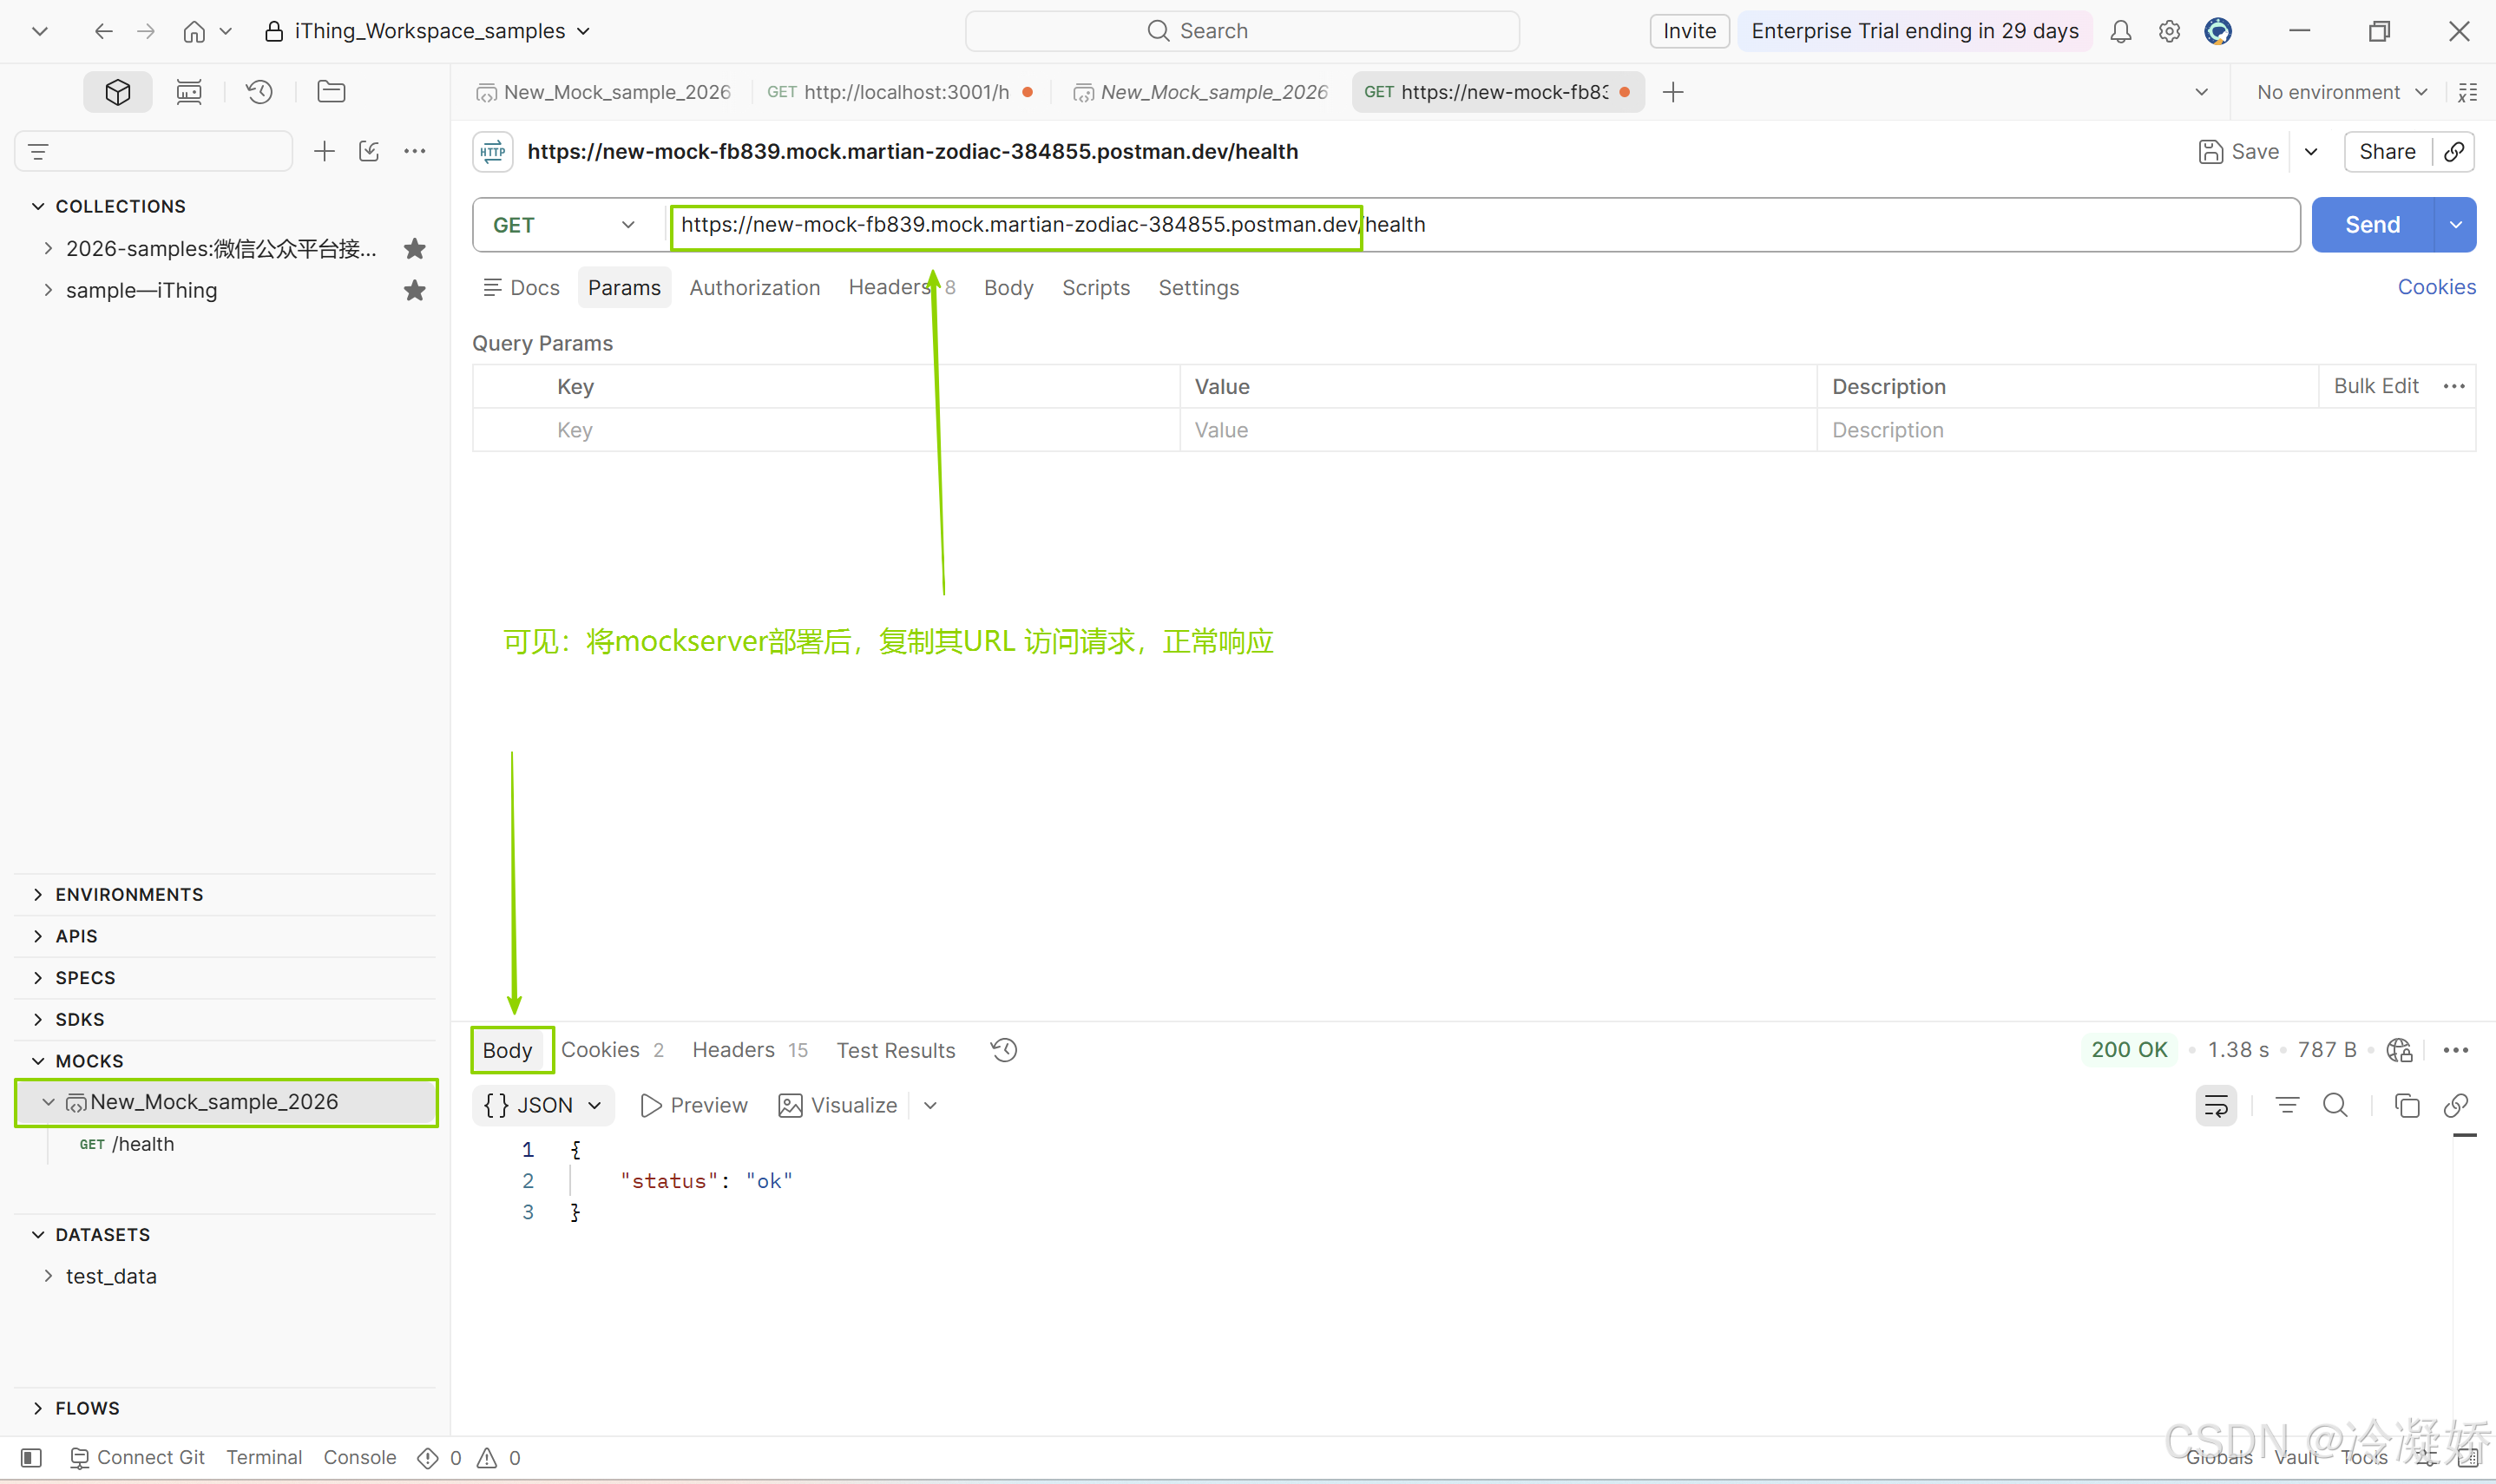Click the notifications bell icon
Viewport: 2496px width, 1484px height.
click(x=2121, y=31)
